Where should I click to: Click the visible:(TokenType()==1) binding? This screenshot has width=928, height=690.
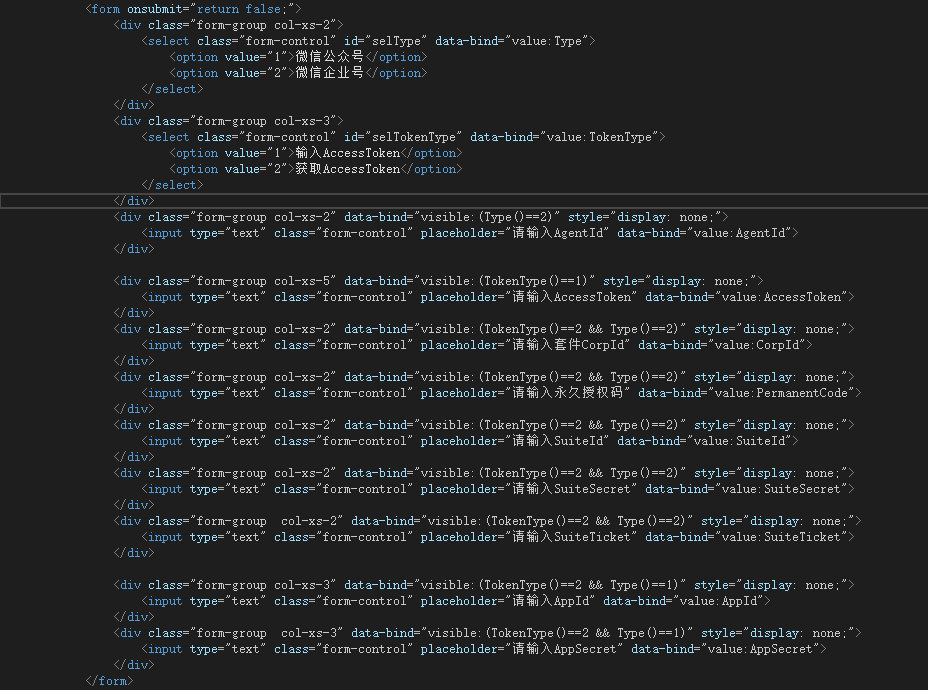pyautogui.click(x=505, y=280)
